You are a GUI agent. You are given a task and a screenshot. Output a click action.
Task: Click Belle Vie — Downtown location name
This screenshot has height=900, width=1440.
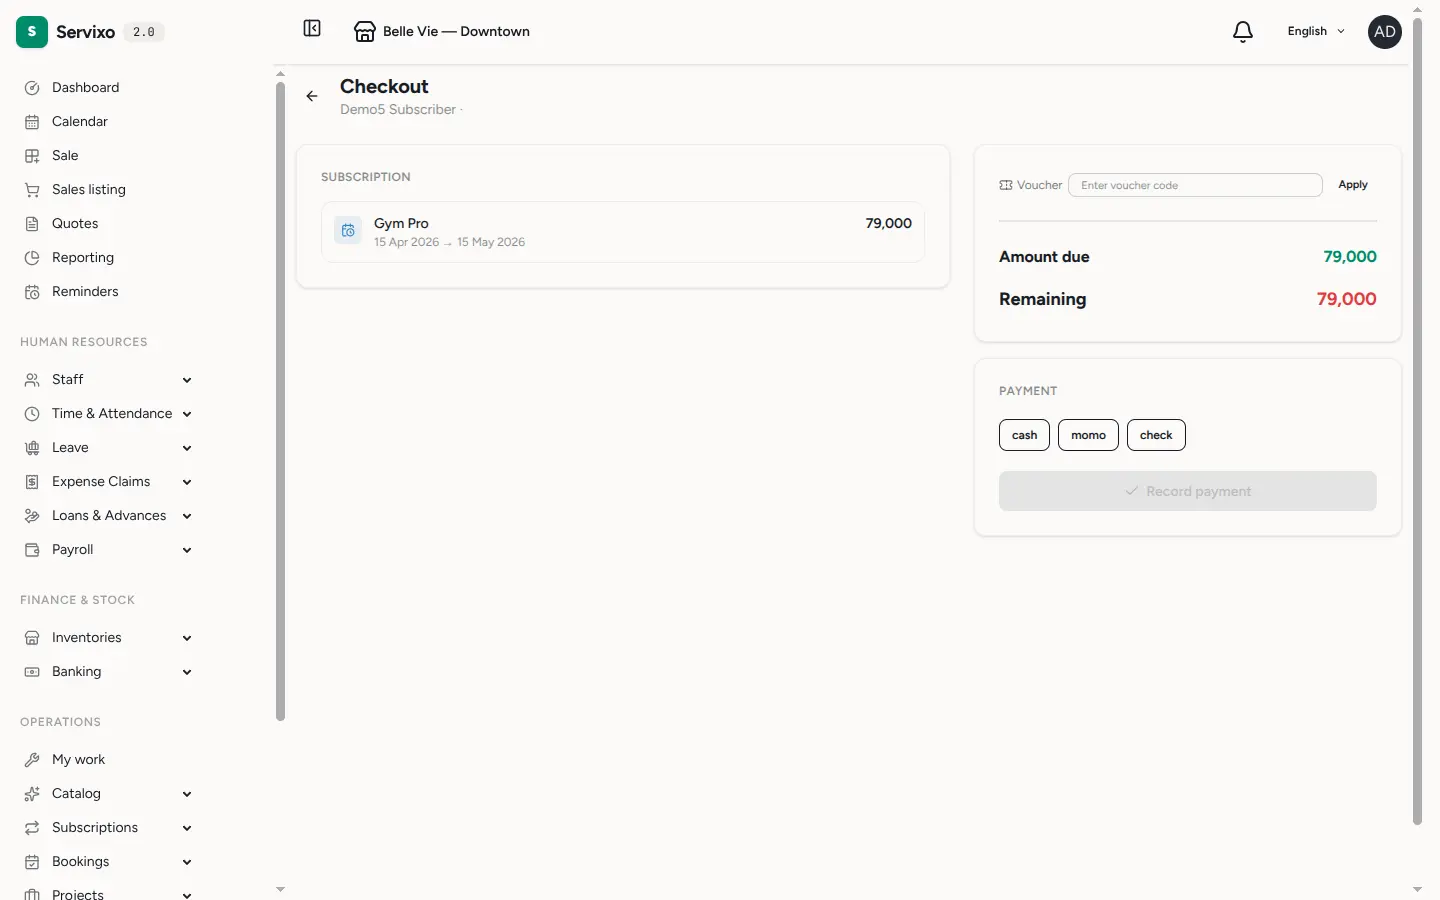click(x=456, y=32)
